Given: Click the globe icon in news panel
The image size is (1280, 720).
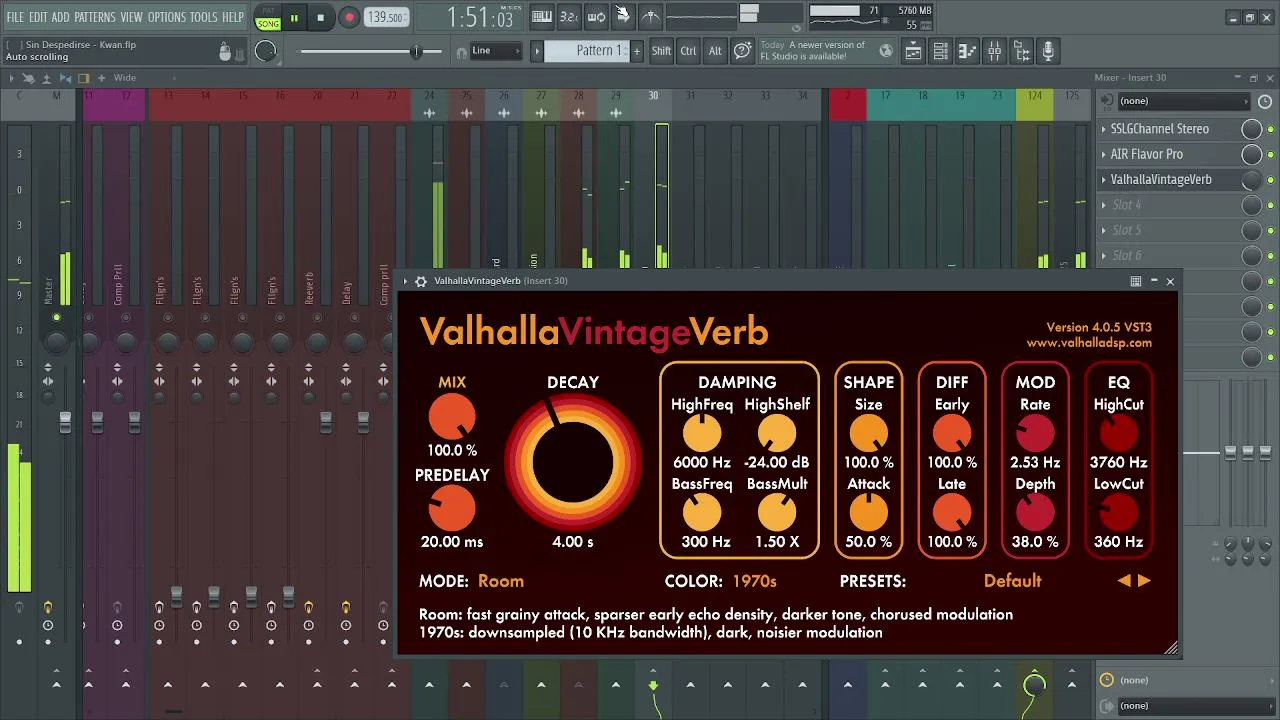Looking at the screenshot, I should [x=885, y=50].
